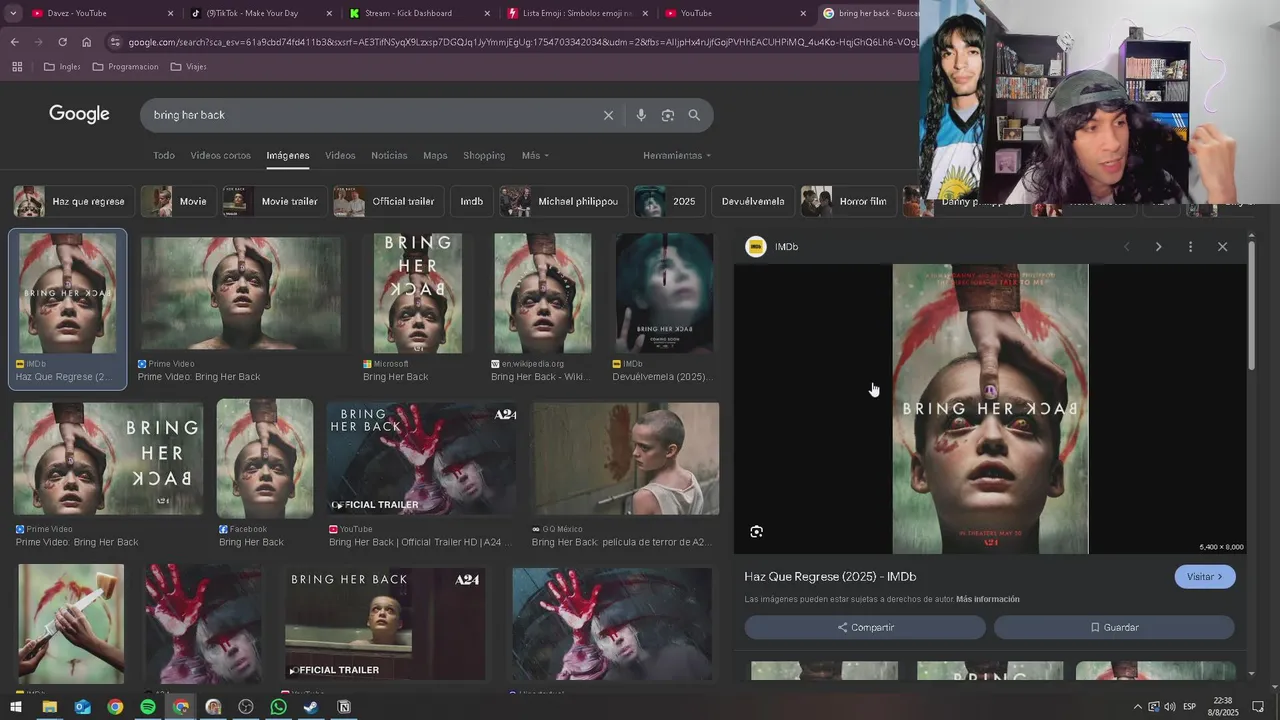Click the Google logo

tap(79, 114)
